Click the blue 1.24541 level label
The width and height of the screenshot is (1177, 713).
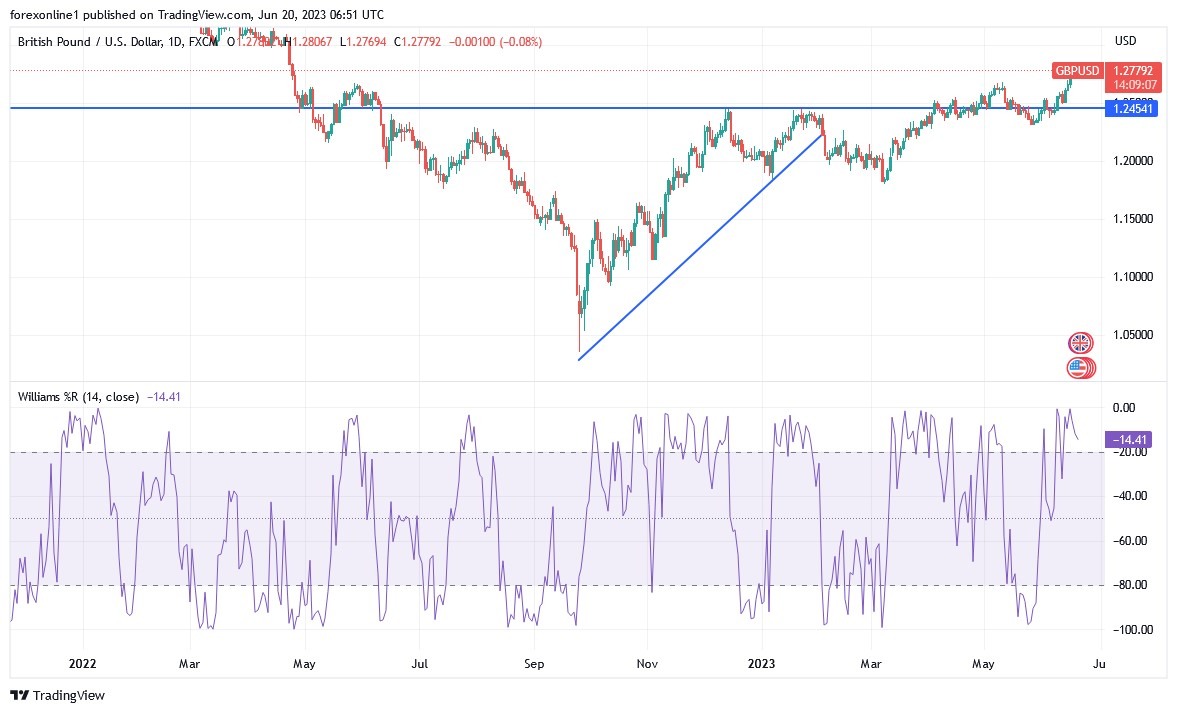[x=1132, y=109]
